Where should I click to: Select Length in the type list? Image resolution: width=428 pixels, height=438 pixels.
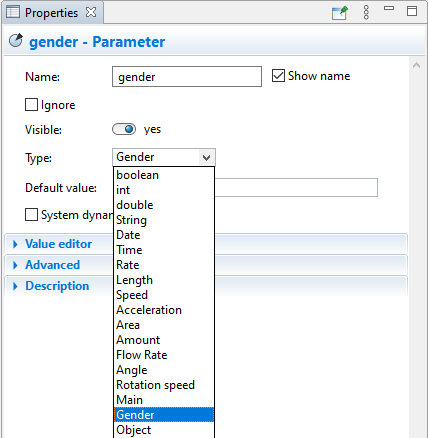click(x=164, y=280)
